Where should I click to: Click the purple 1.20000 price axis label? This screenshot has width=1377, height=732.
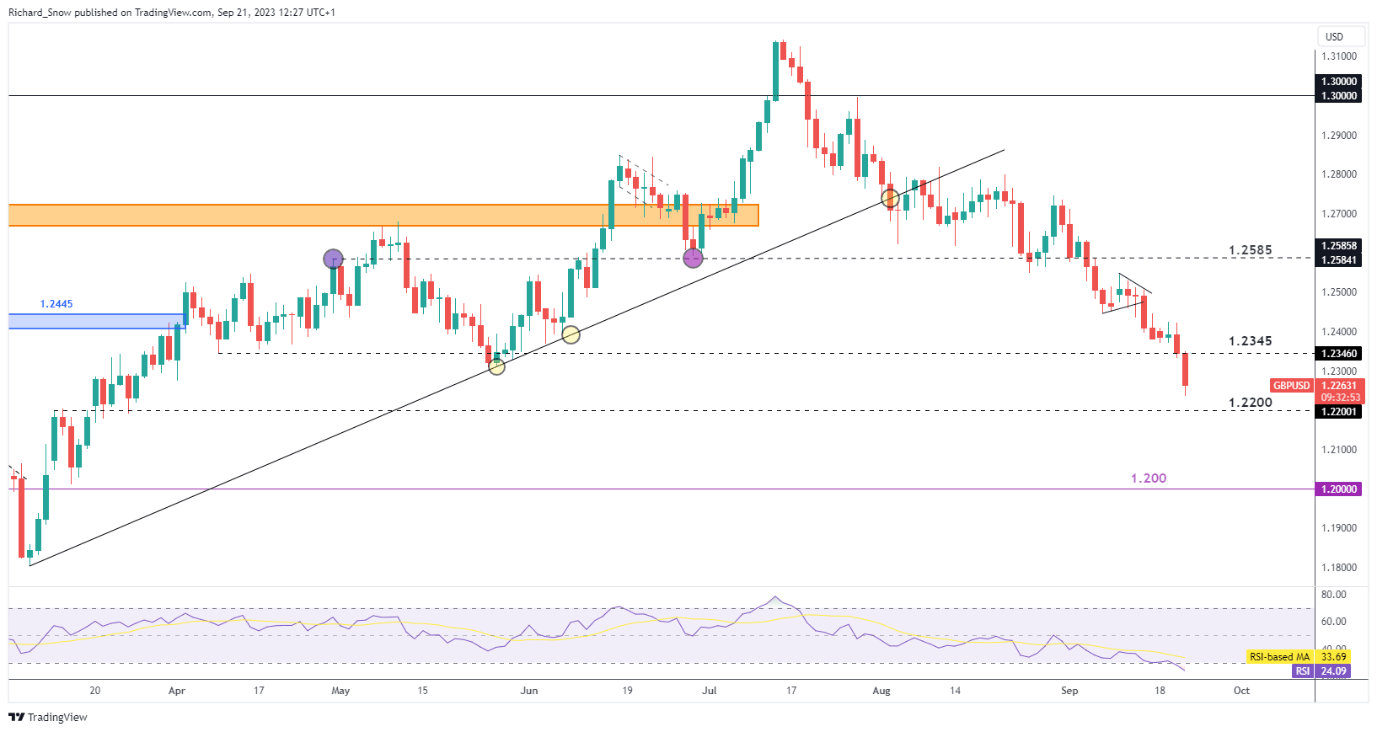tap(1339, 490)
